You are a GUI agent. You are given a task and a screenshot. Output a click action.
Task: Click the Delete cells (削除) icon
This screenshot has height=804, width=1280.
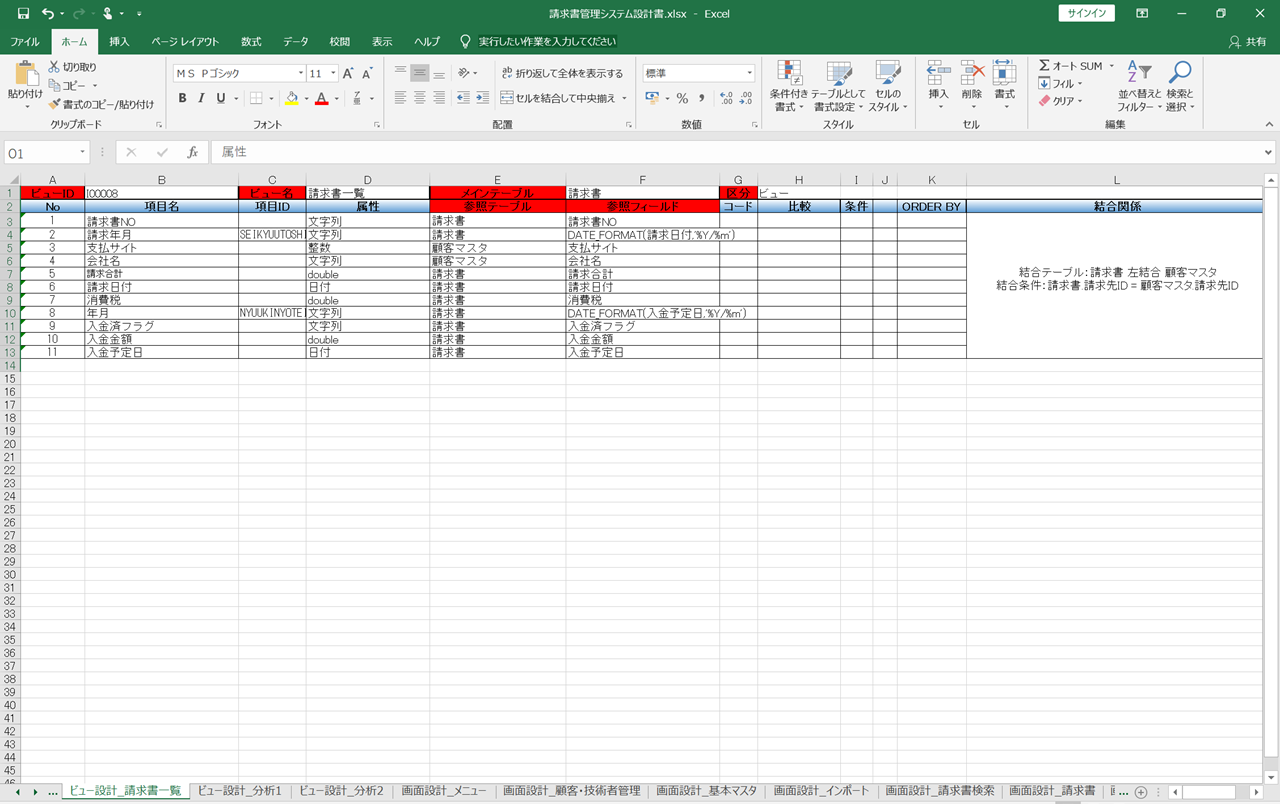pos(972,73)
